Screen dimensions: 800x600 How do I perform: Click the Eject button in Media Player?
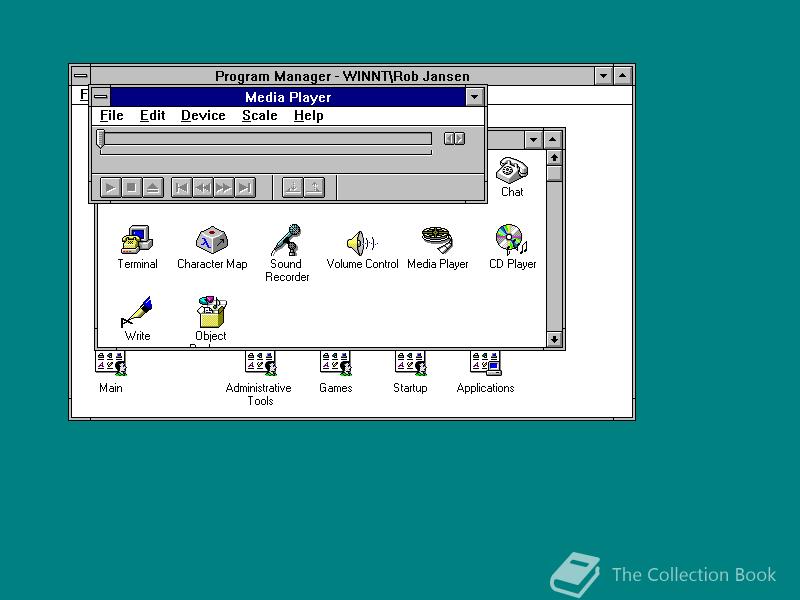click(x=153, y=188)
